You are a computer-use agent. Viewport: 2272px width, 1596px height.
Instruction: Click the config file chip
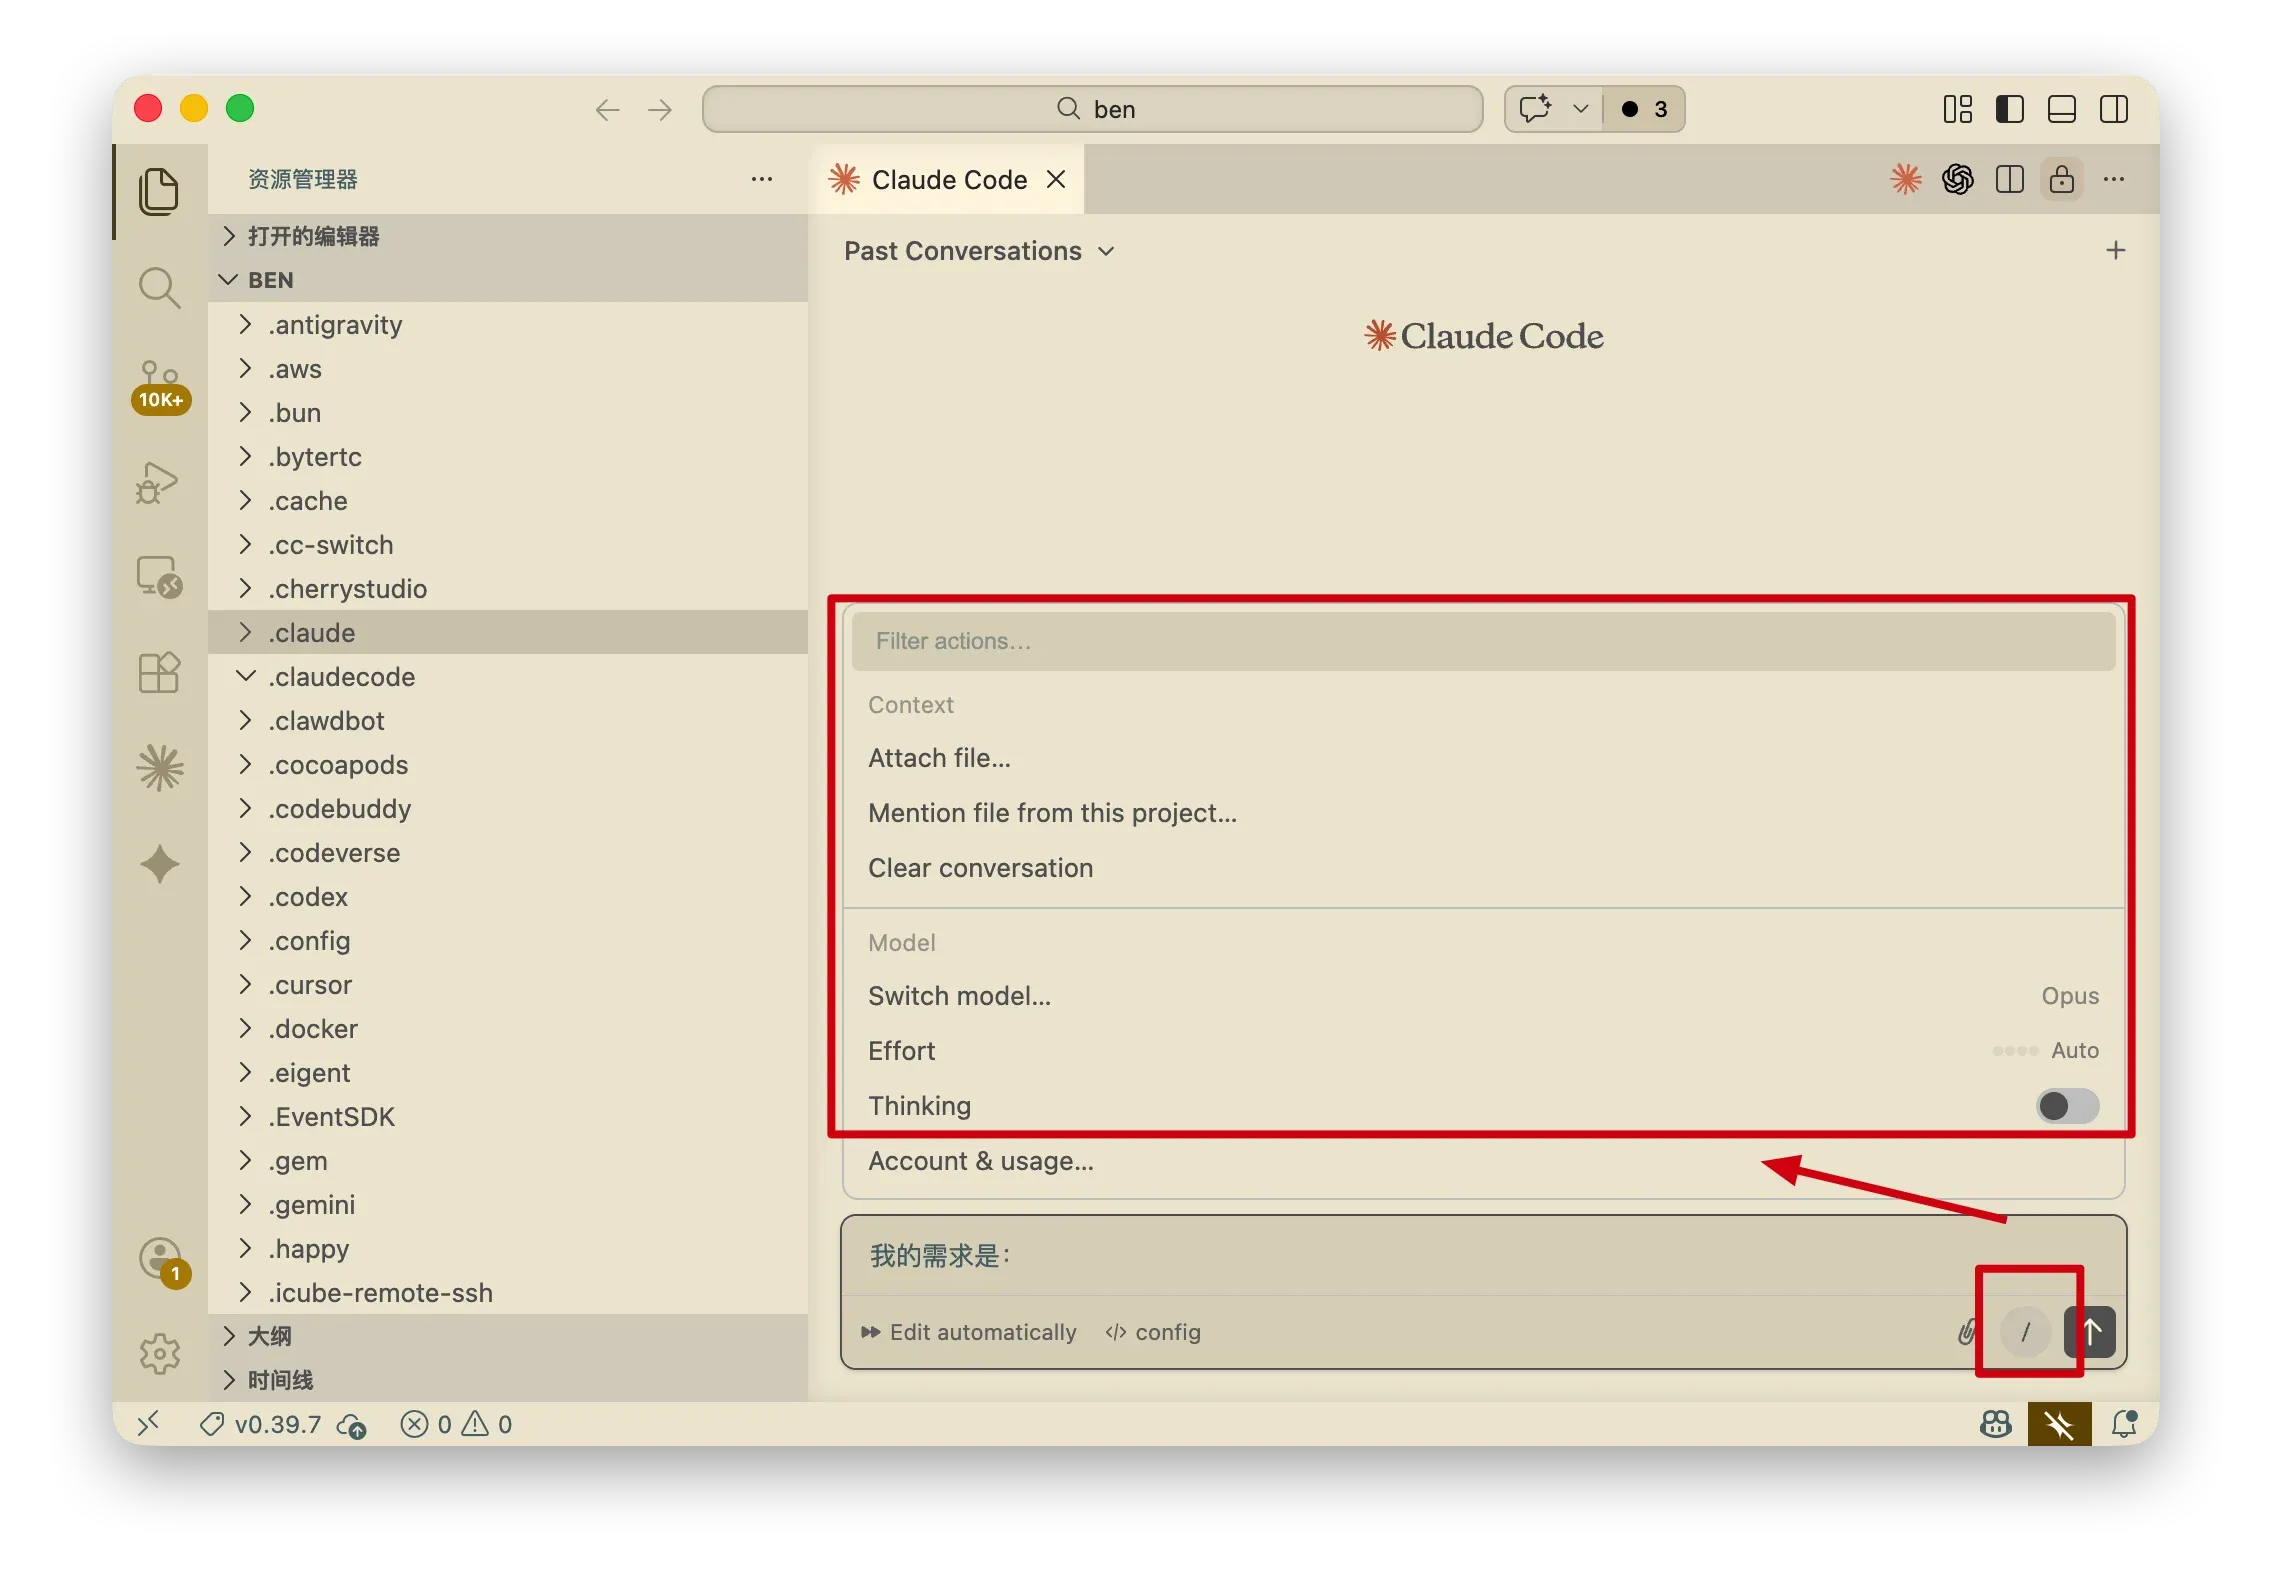(1153, 1332)
